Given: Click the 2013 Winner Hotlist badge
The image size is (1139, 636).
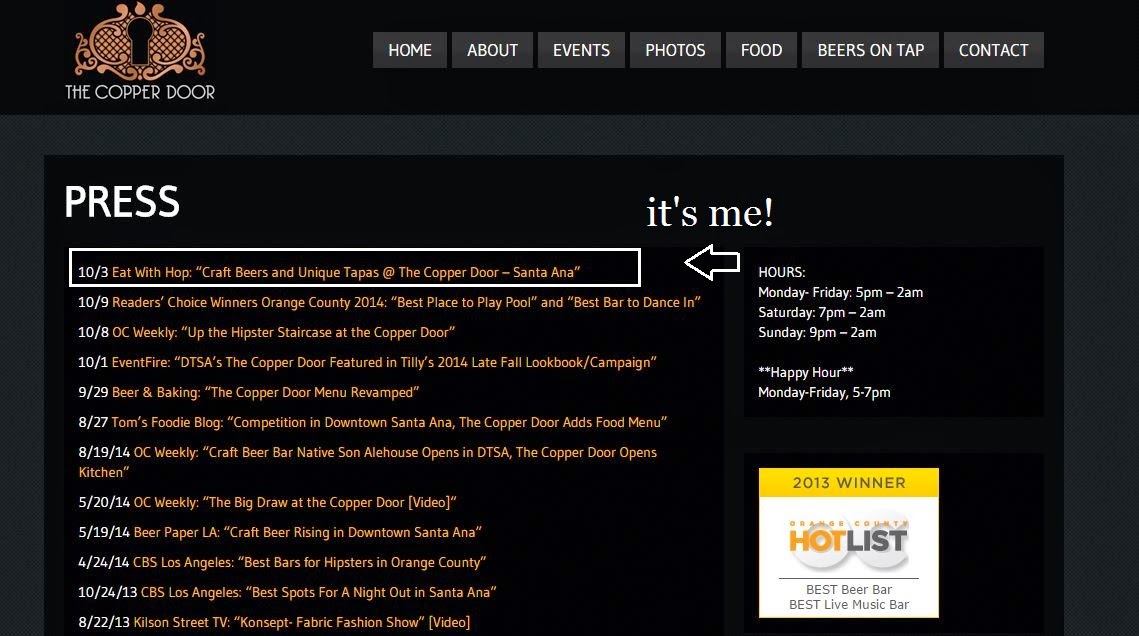Looking at the screenshot, I should (x=848, y=542).
